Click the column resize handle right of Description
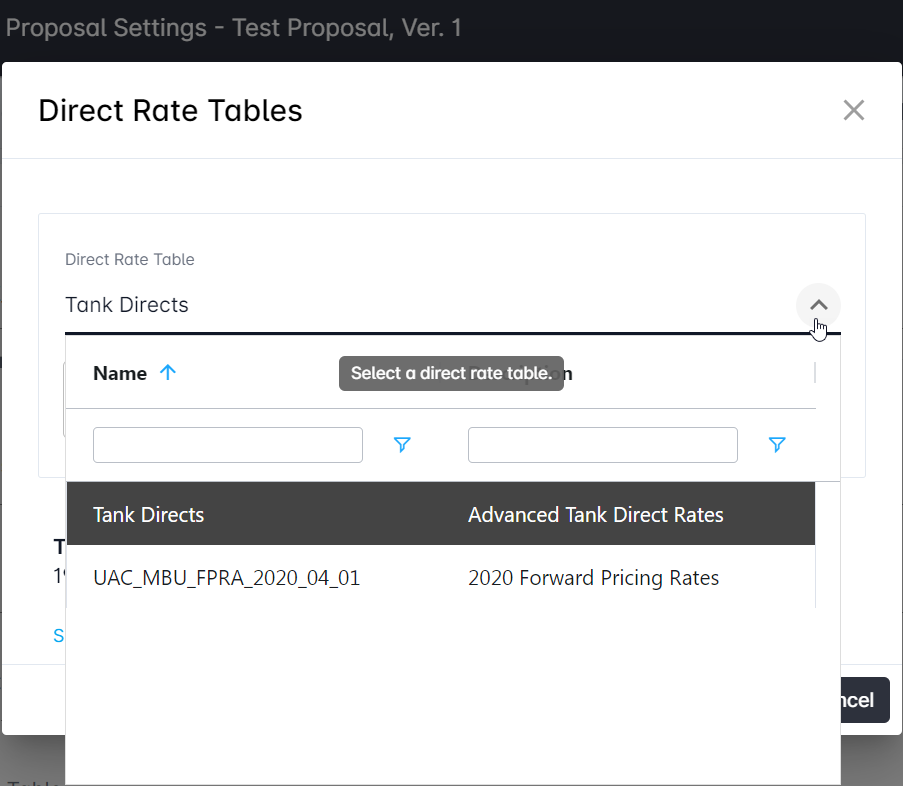 point(815,373)
